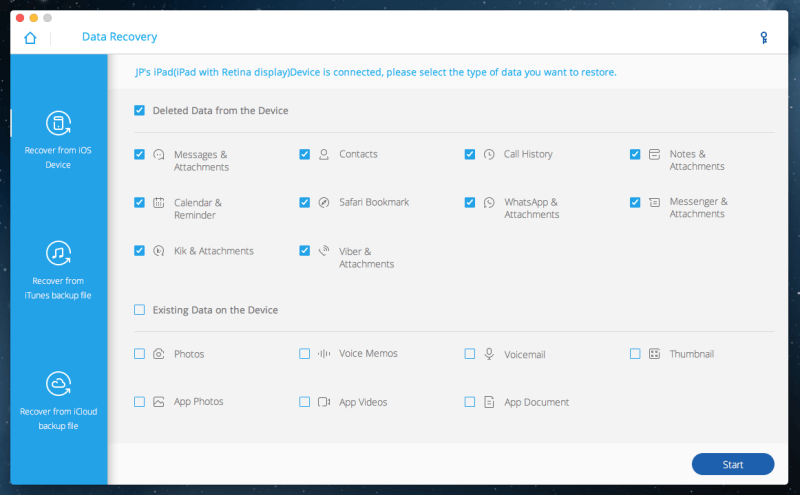The height and width of the screenshot is (495, 800).
Task: Uncheck Deleted Data from the Device
Action: coord(139,110)
